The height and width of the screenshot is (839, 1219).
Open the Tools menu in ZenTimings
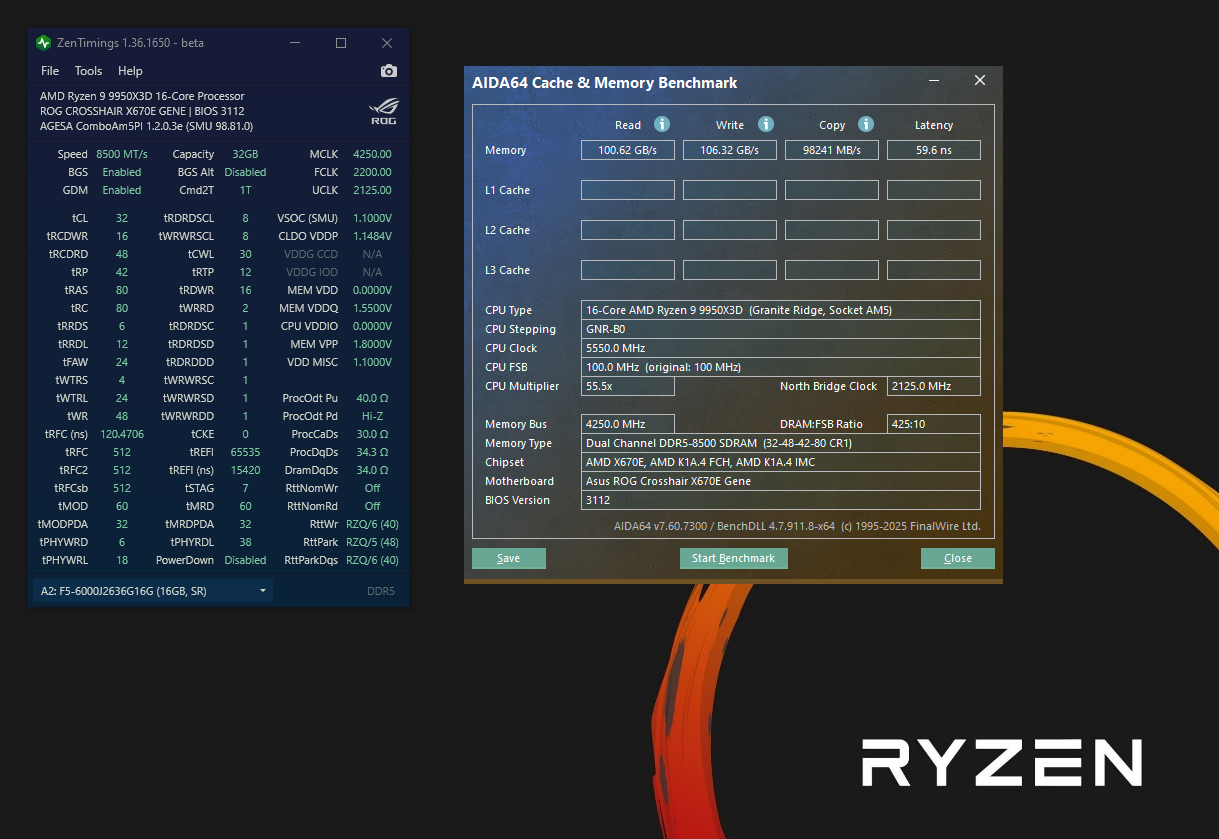[x=88, y=71]
